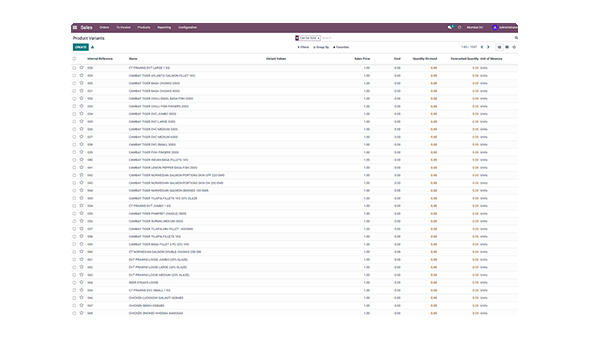Viewport: 590px width, 360px height.
Task: Open the Mumbai DC company switcher
Action: click(x=475, y=27)
